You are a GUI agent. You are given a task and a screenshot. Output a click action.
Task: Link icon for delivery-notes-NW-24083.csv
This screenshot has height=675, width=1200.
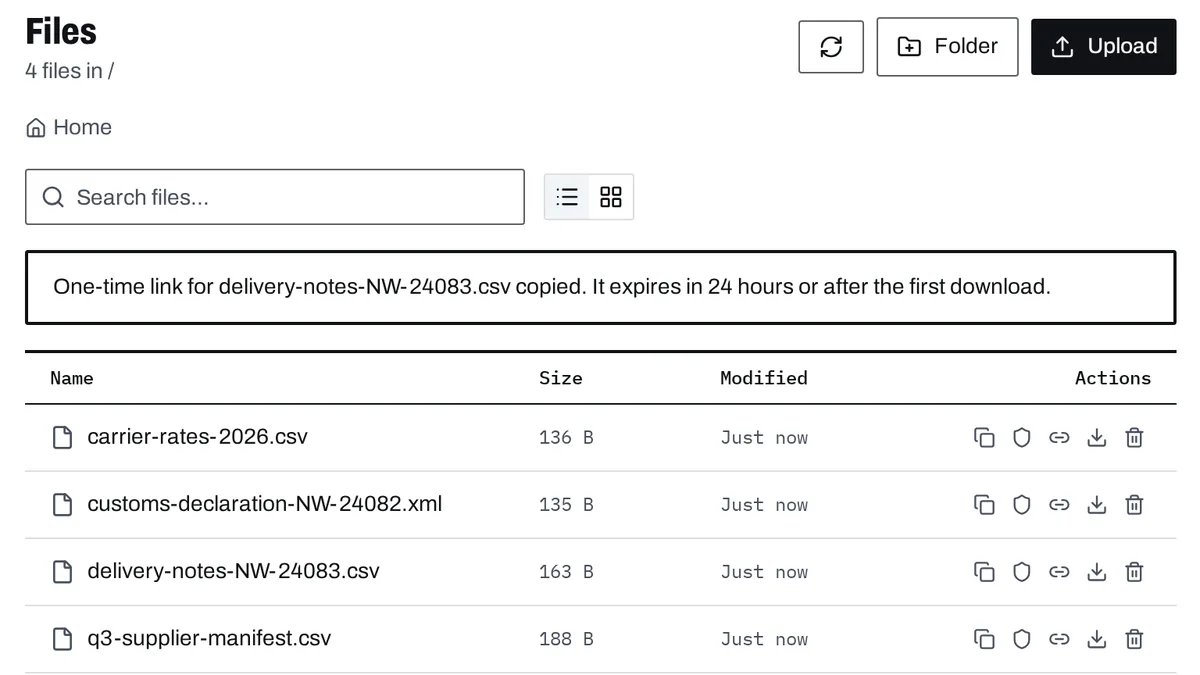tap(1059, 571)
